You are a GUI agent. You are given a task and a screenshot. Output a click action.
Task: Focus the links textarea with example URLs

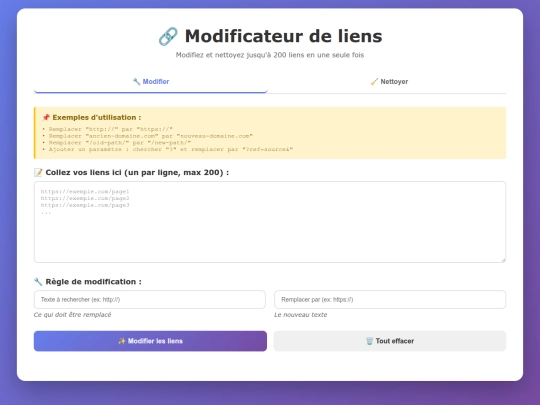(270, 222)
